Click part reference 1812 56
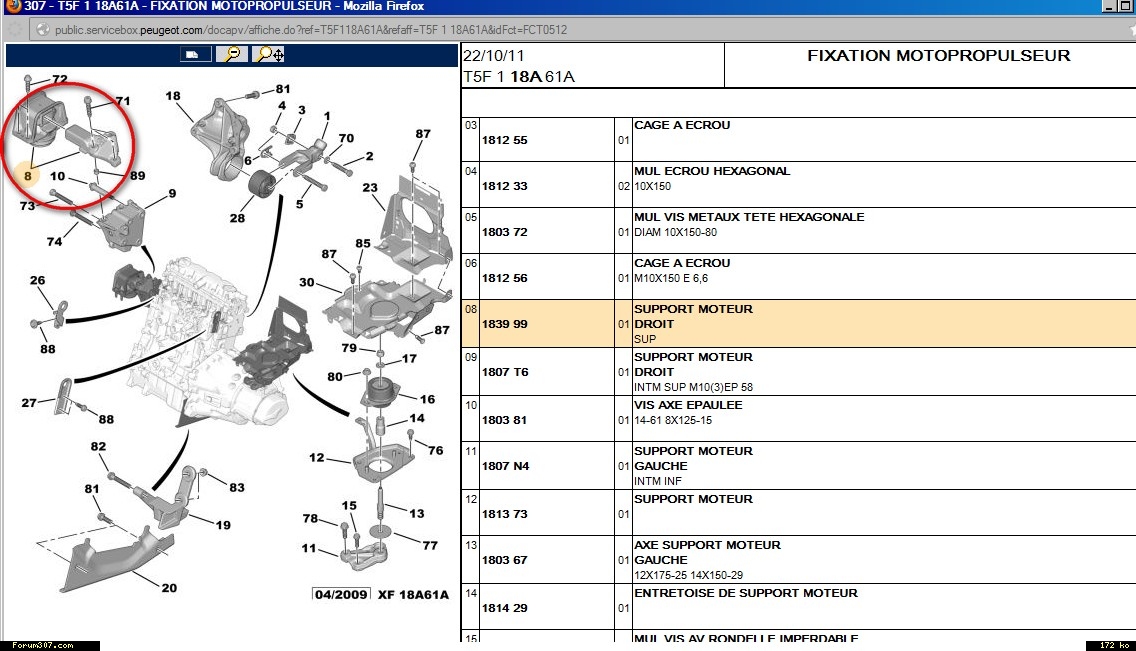 505,278
